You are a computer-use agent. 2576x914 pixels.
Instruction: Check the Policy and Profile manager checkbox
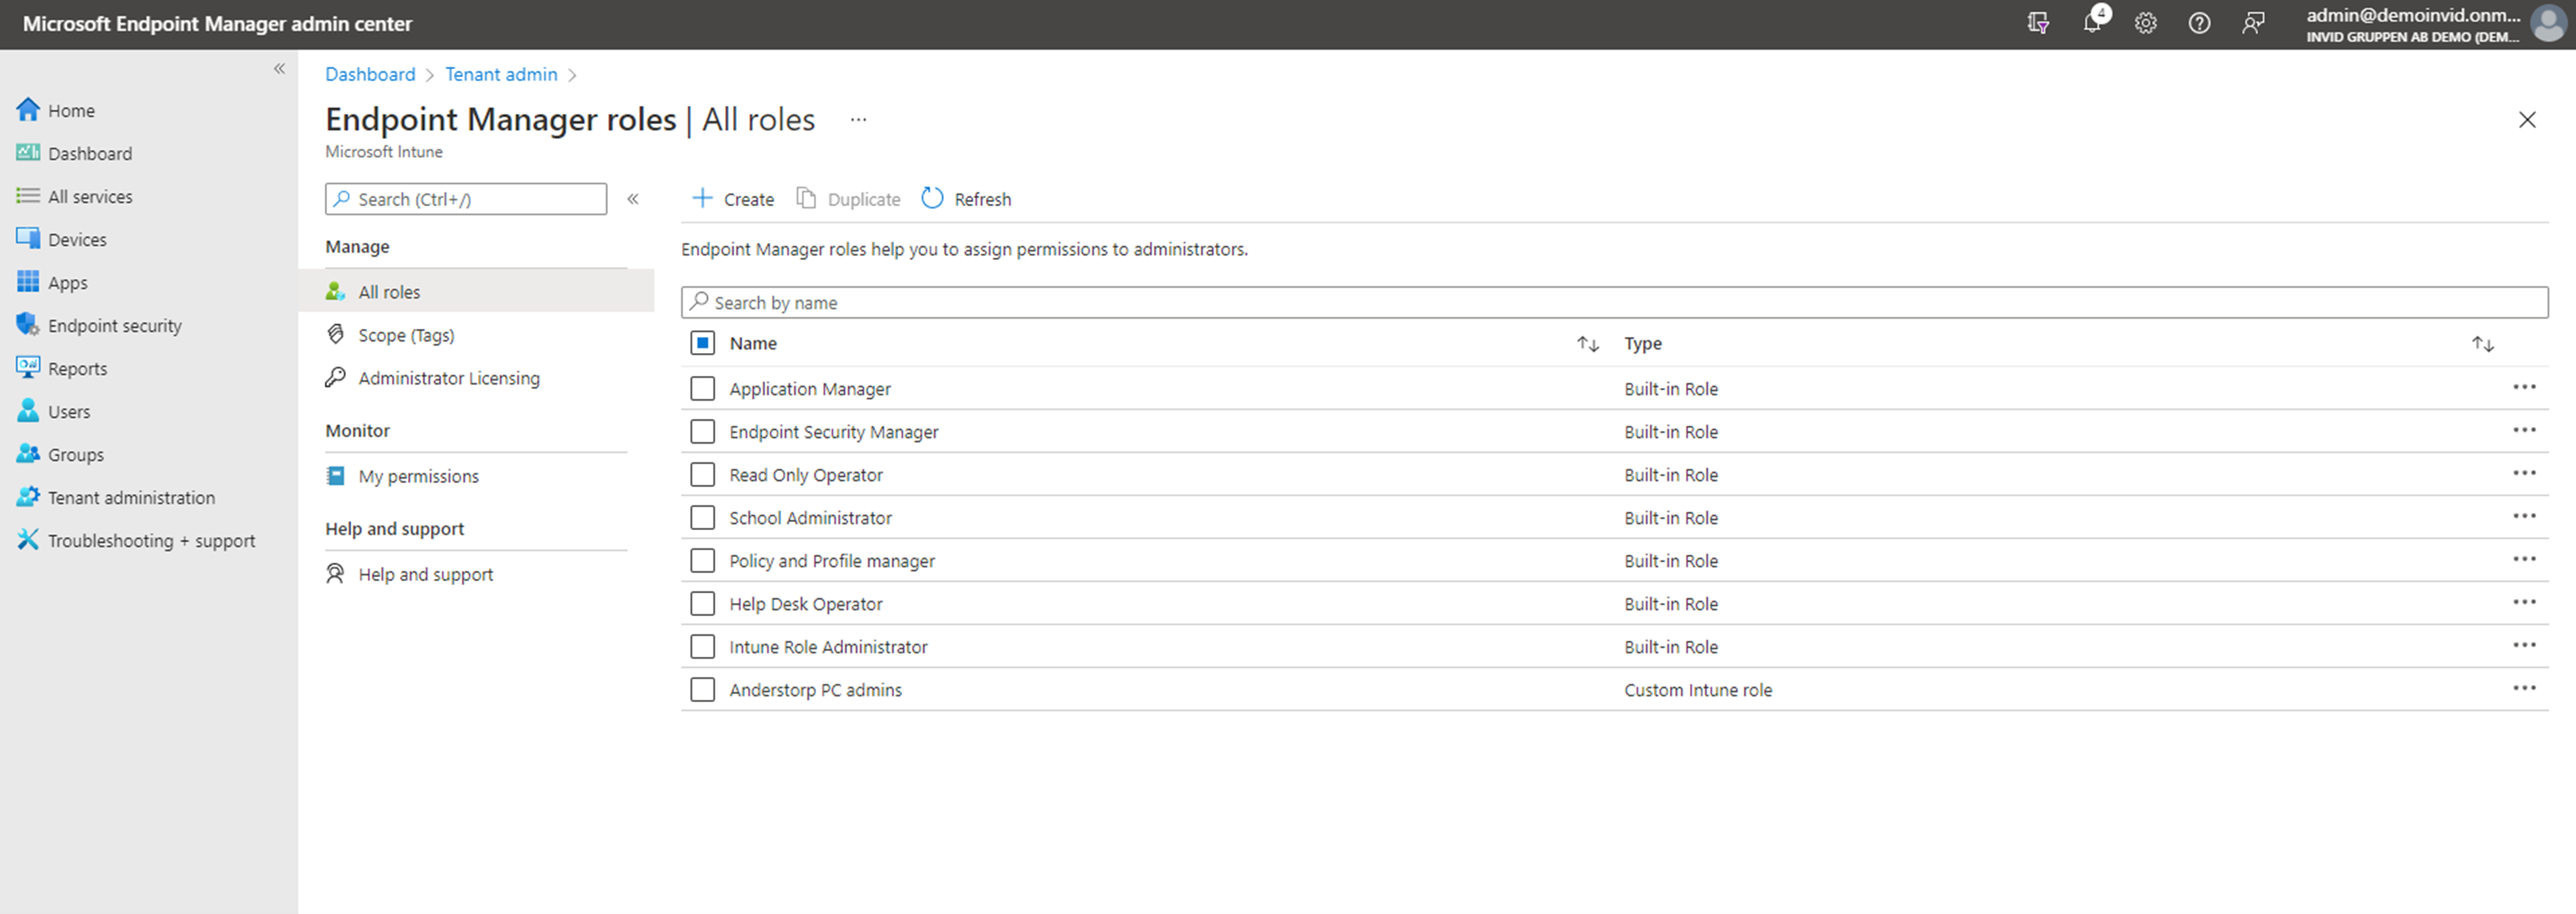tap(703, 560)
